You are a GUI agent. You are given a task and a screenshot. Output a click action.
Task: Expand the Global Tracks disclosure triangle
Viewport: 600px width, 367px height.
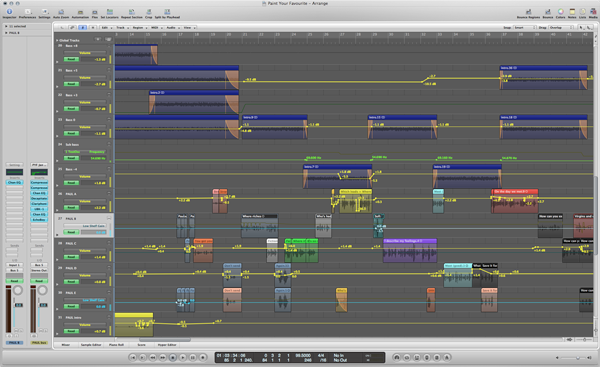(57, 40)
